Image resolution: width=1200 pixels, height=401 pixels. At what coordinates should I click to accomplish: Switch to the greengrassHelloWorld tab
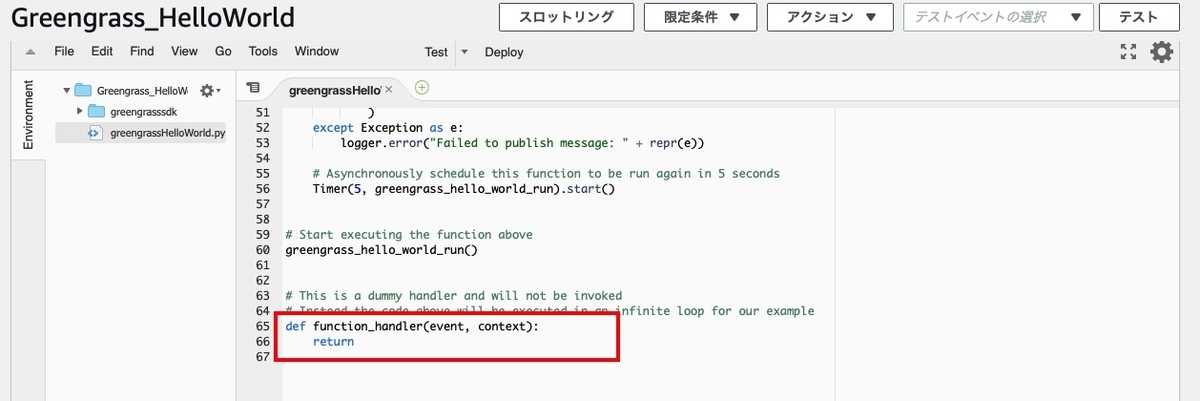[335, 90]
